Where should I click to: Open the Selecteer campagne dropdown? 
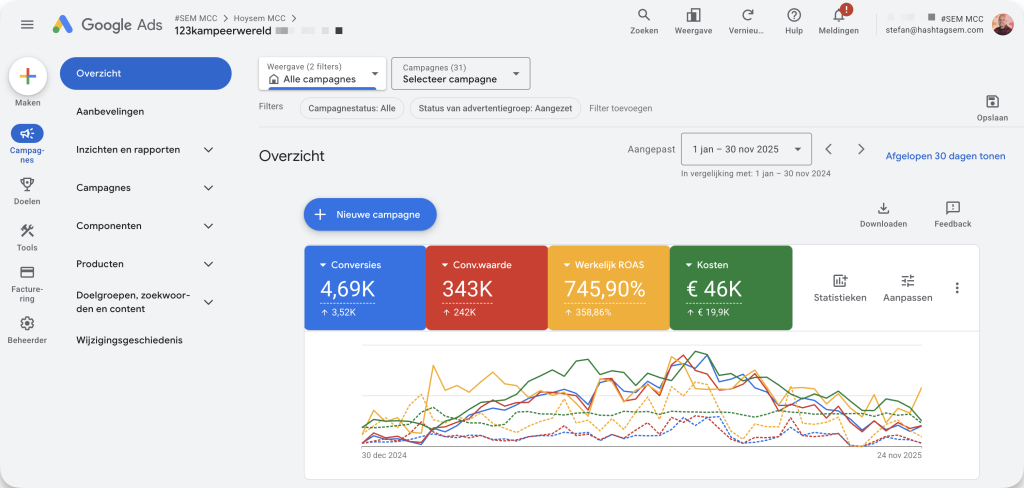[460, 73]
